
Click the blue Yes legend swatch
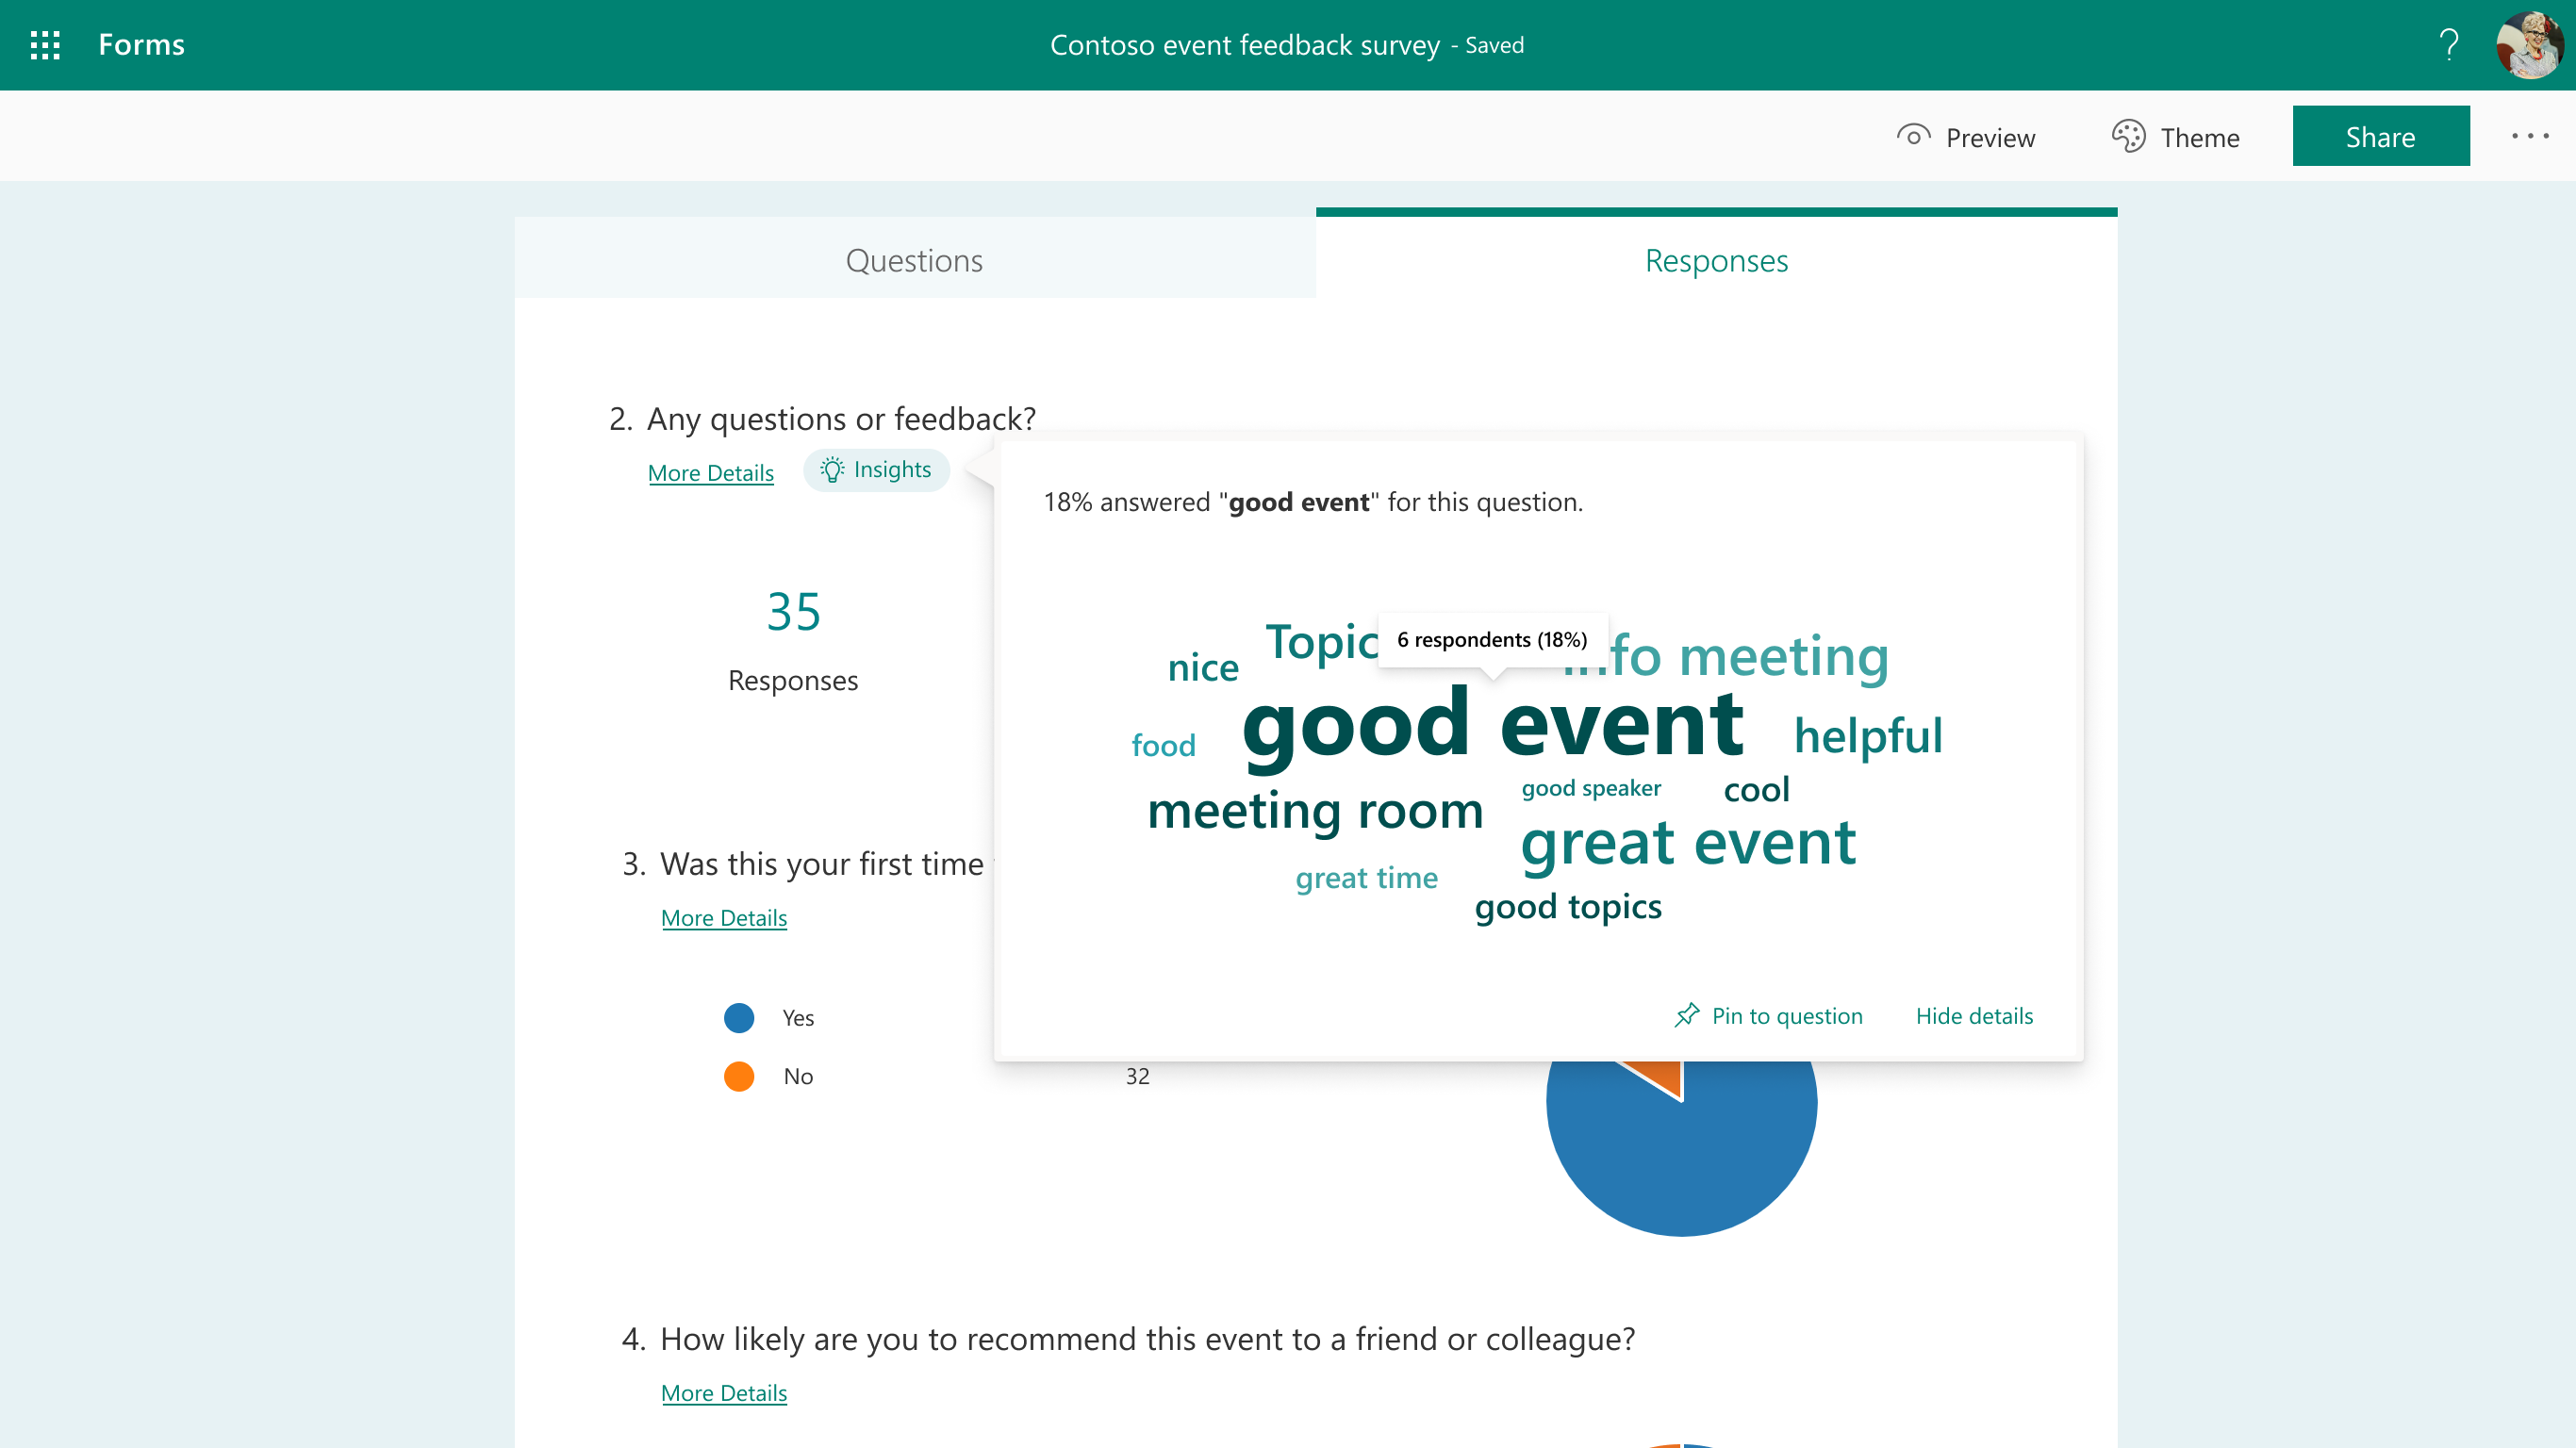(739, 1017)
